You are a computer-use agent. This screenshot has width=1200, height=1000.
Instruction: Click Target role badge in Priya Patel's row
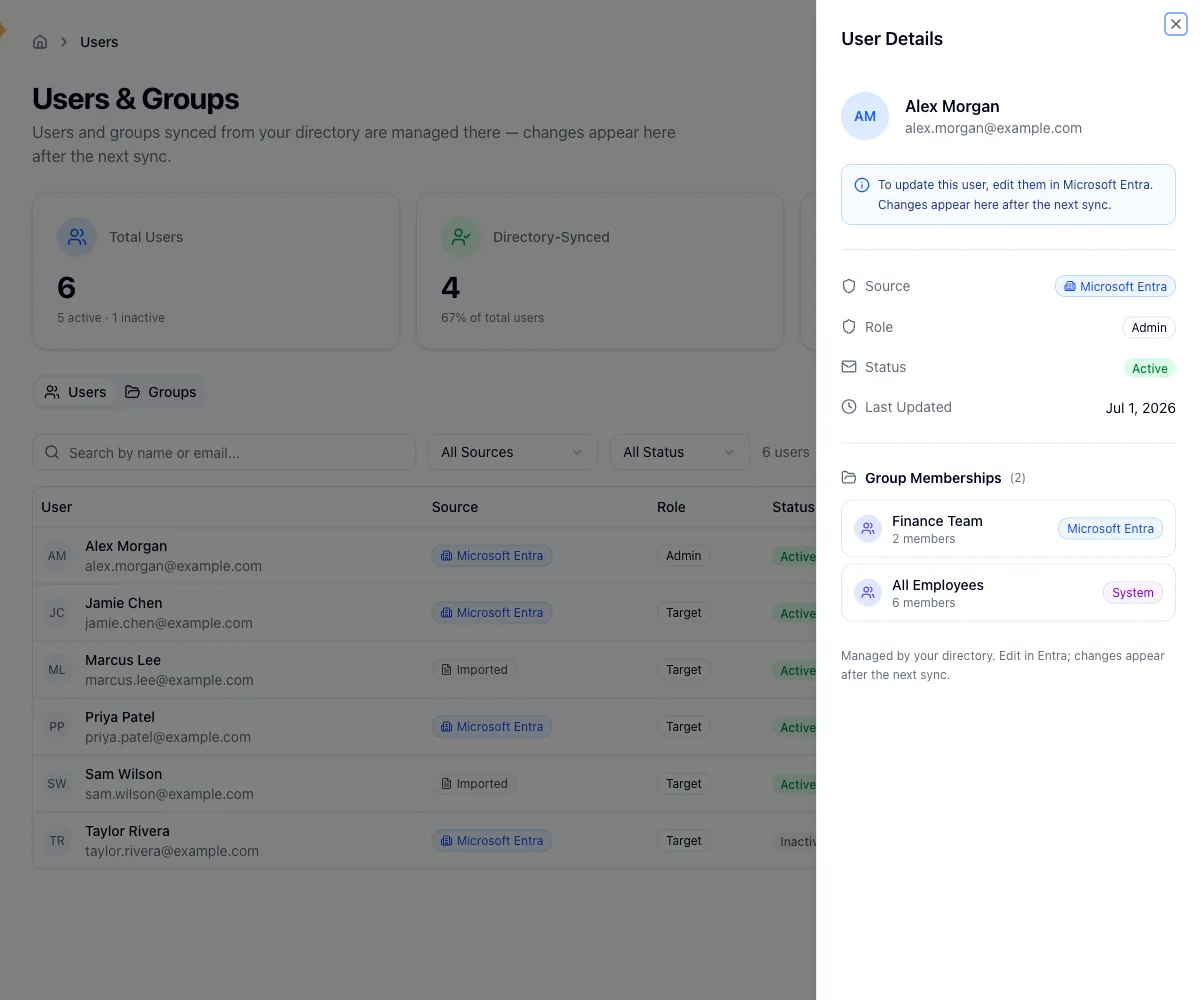coord(684,727)
